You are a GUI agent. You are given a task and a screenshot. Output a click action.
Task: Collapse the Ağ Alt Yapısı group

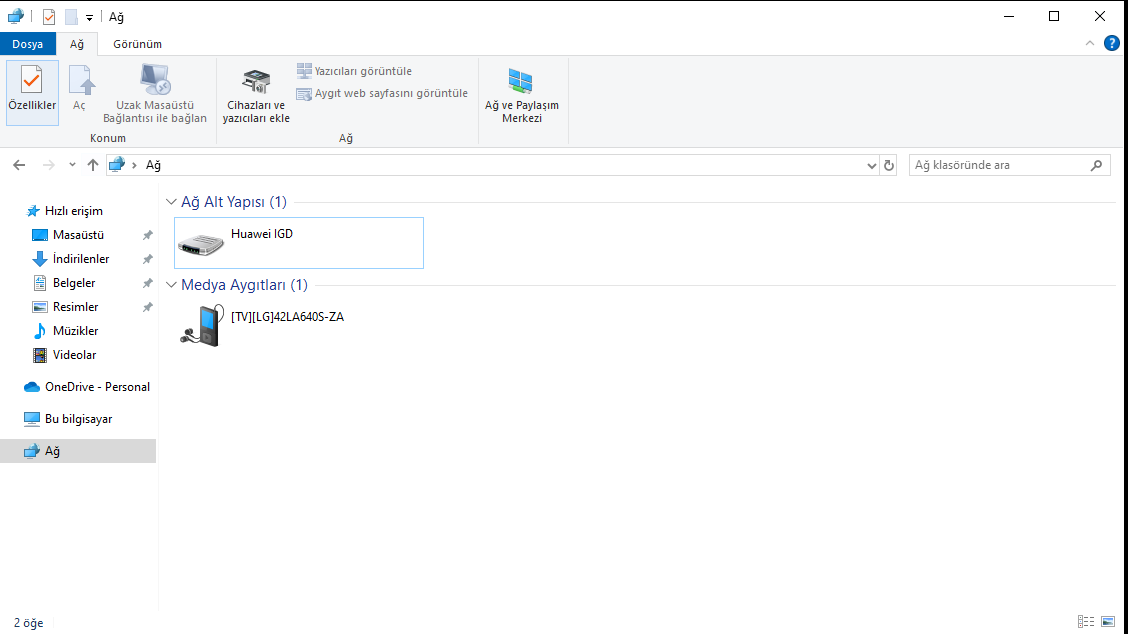coord(171,203)
